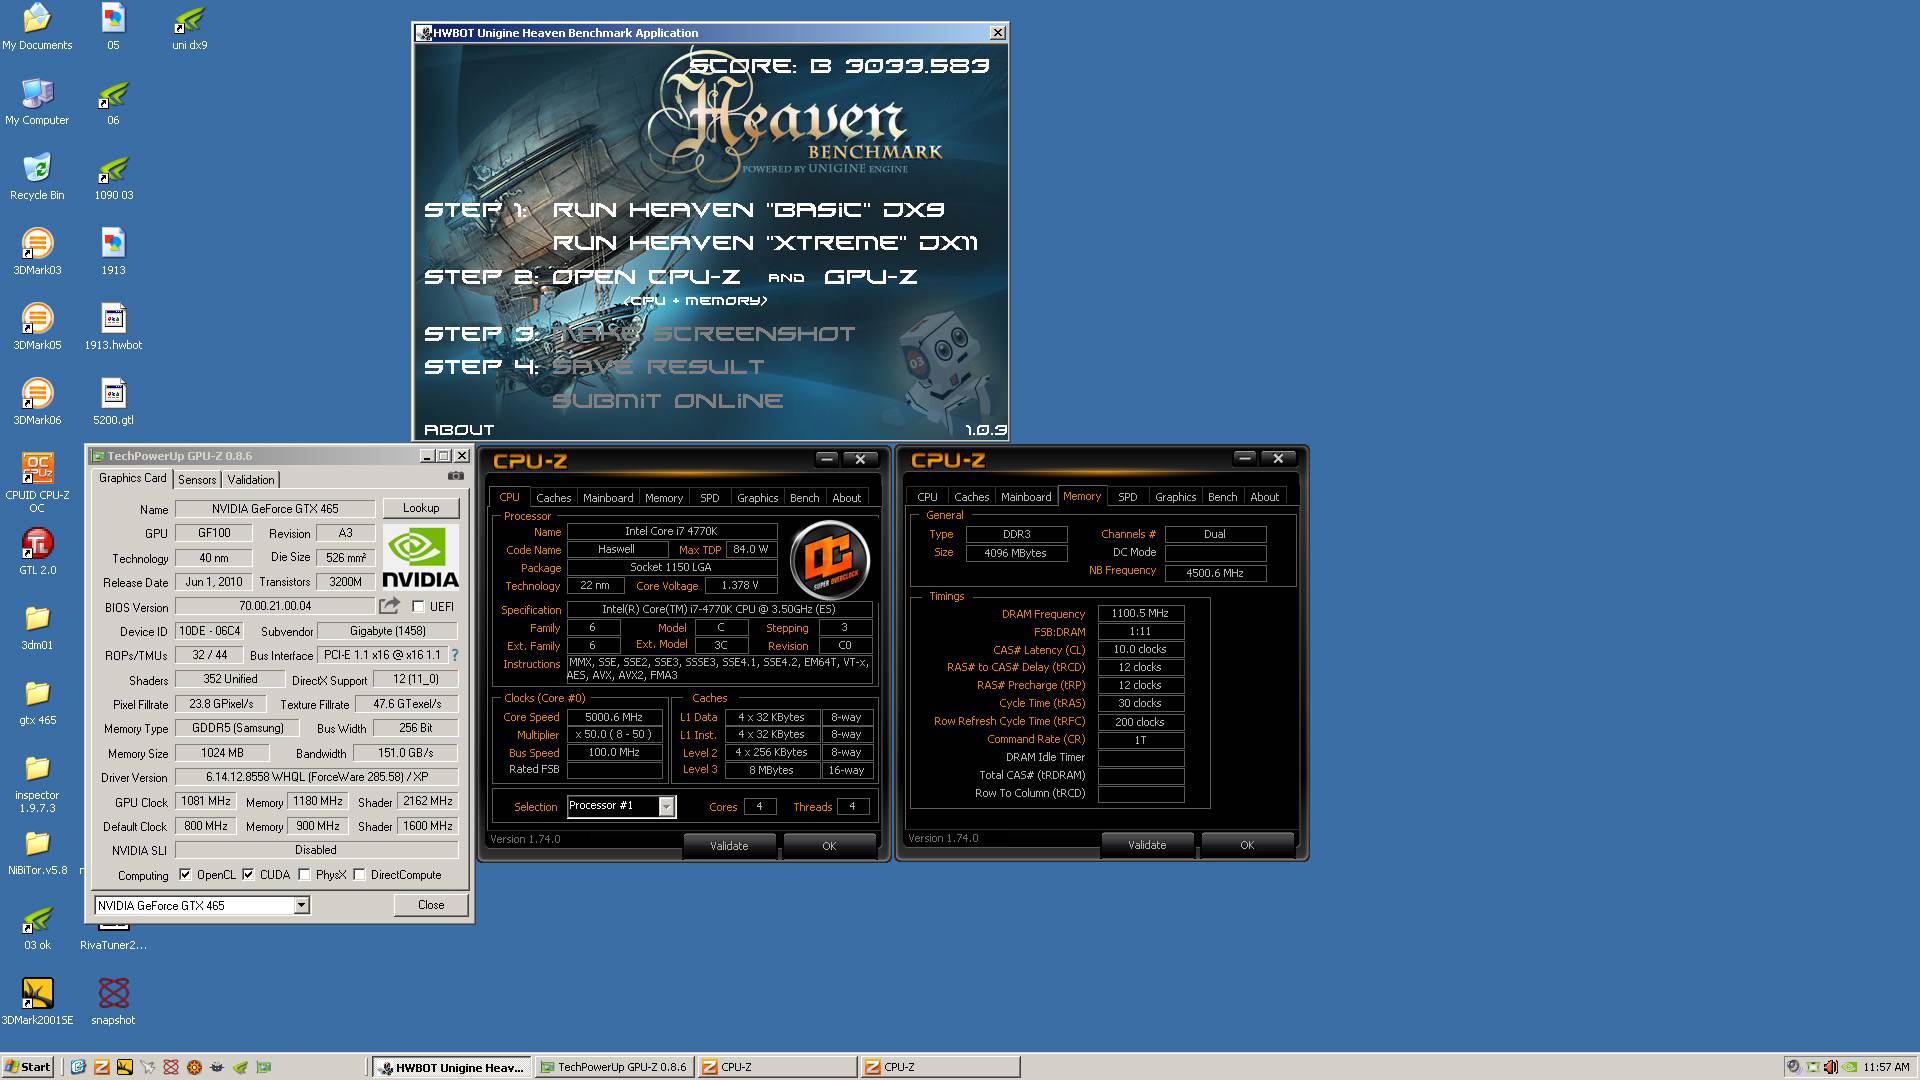This screenshot has height=1080, width=1920.
Task: Click the NVIDIA logo in GPU-Z
Action: 420,557
